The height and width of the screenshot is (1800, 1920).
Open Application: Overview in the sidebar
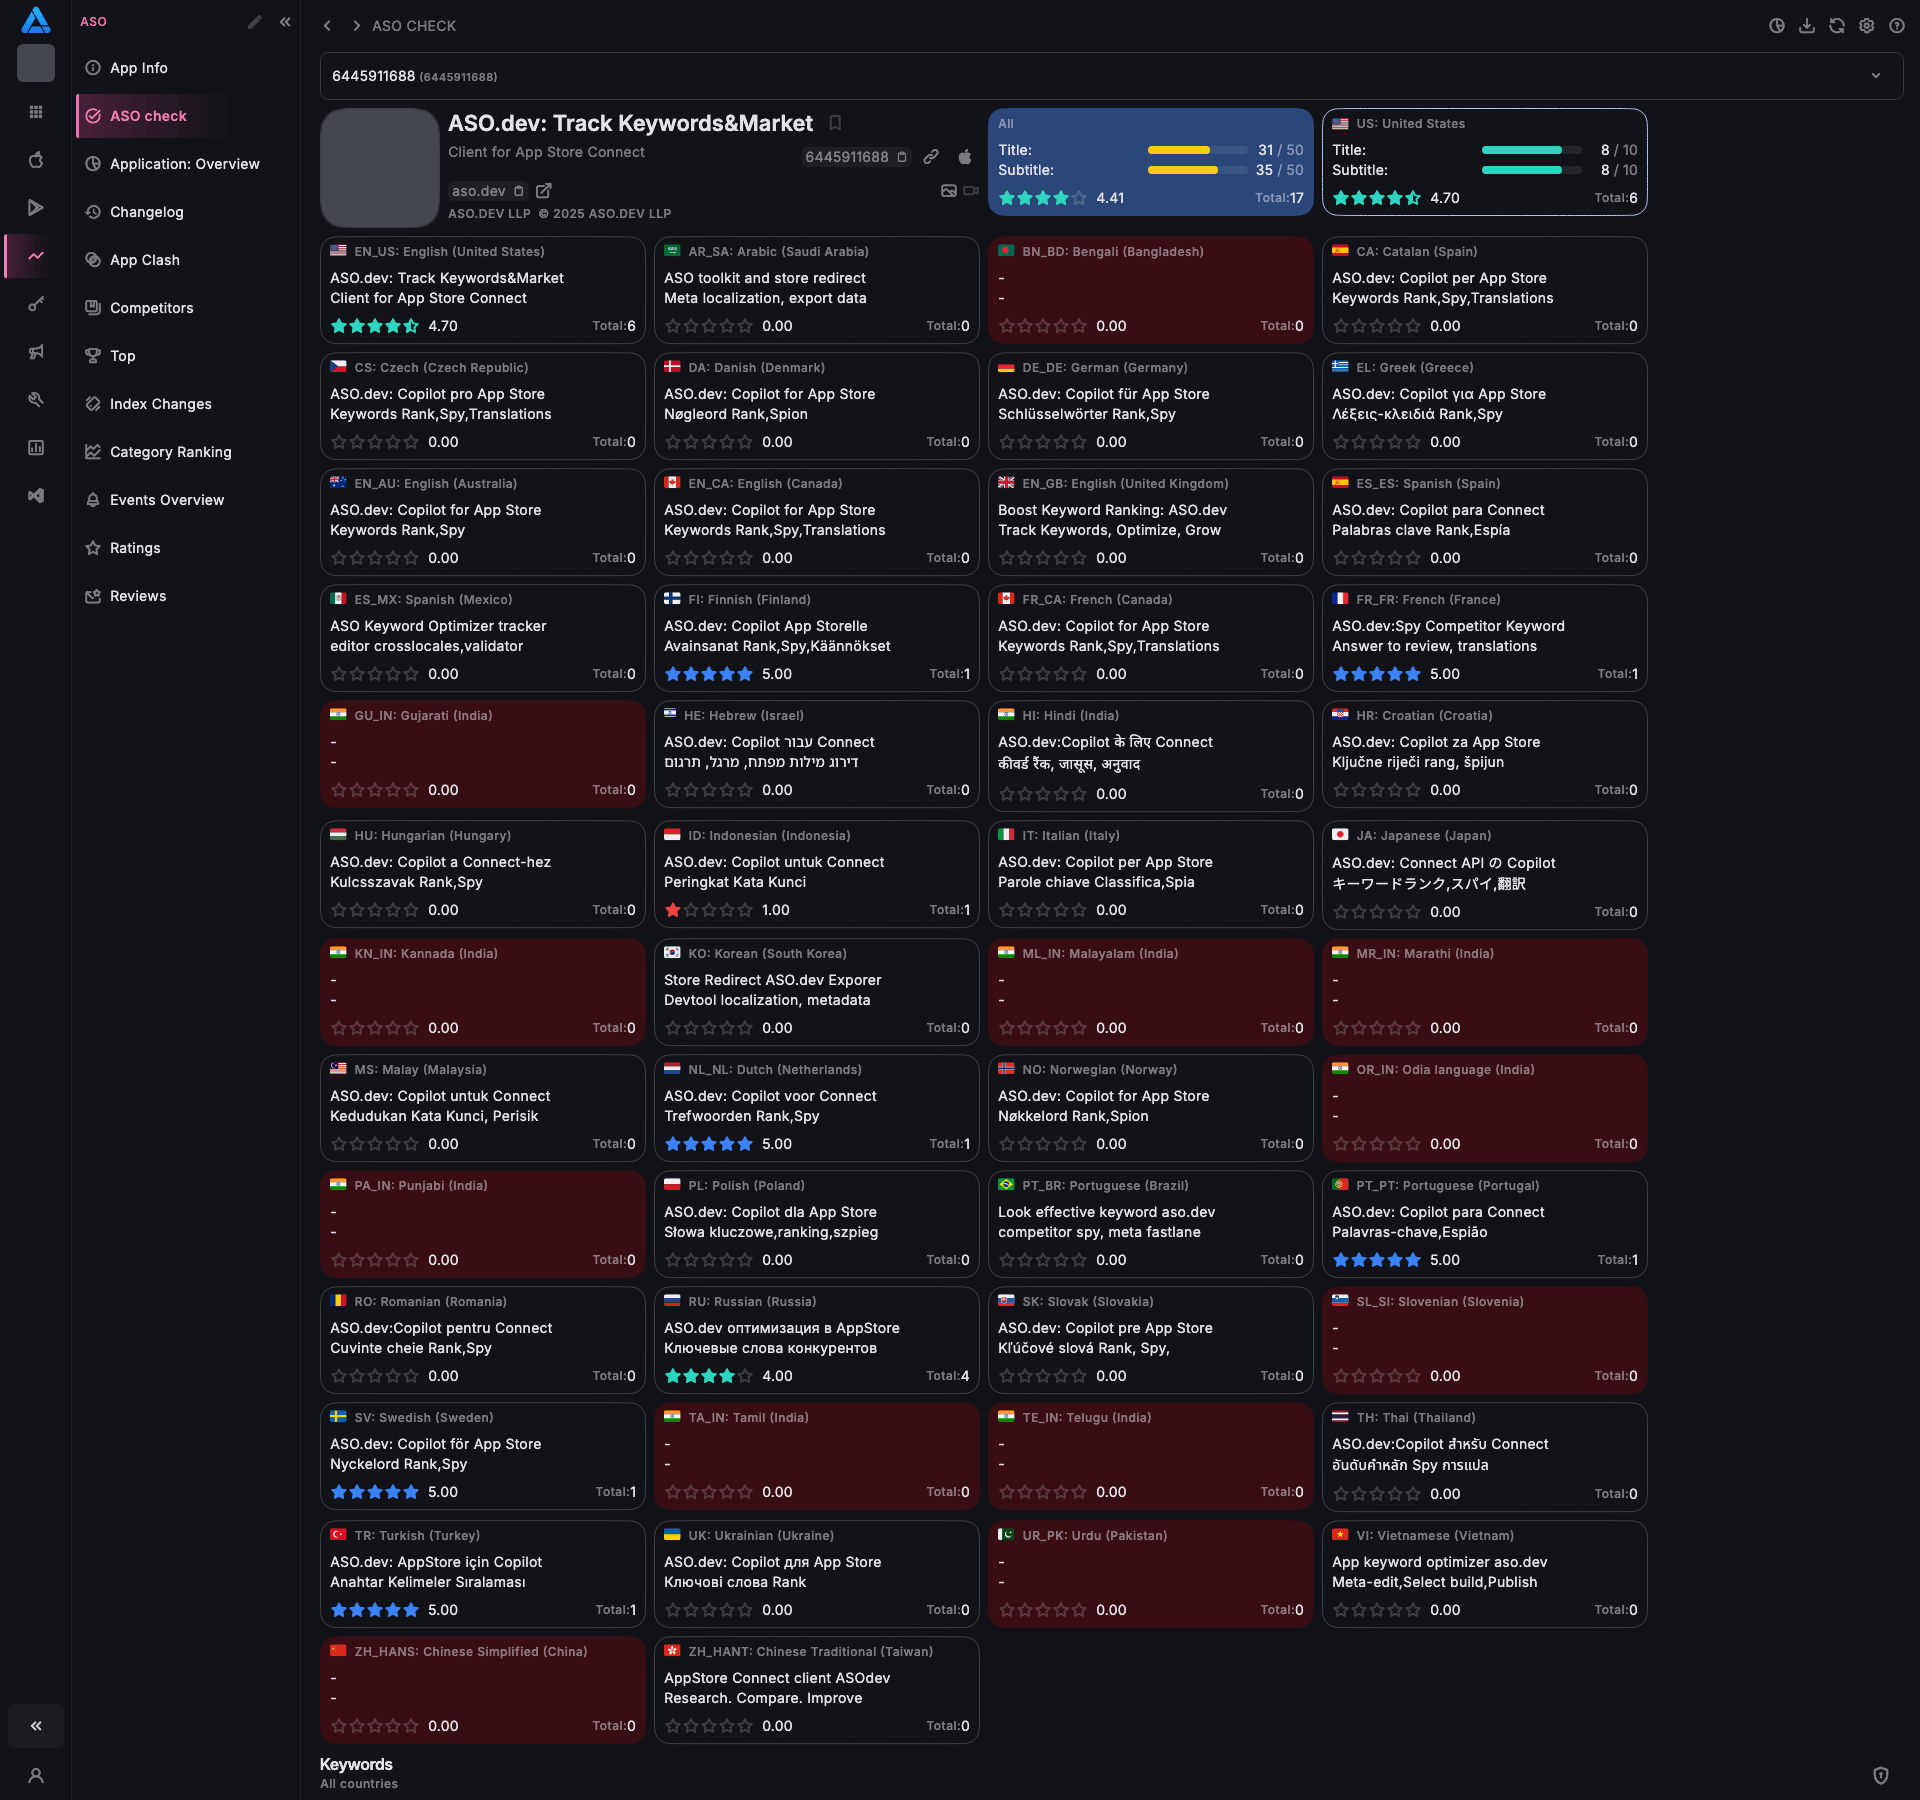tap(186, 164)
